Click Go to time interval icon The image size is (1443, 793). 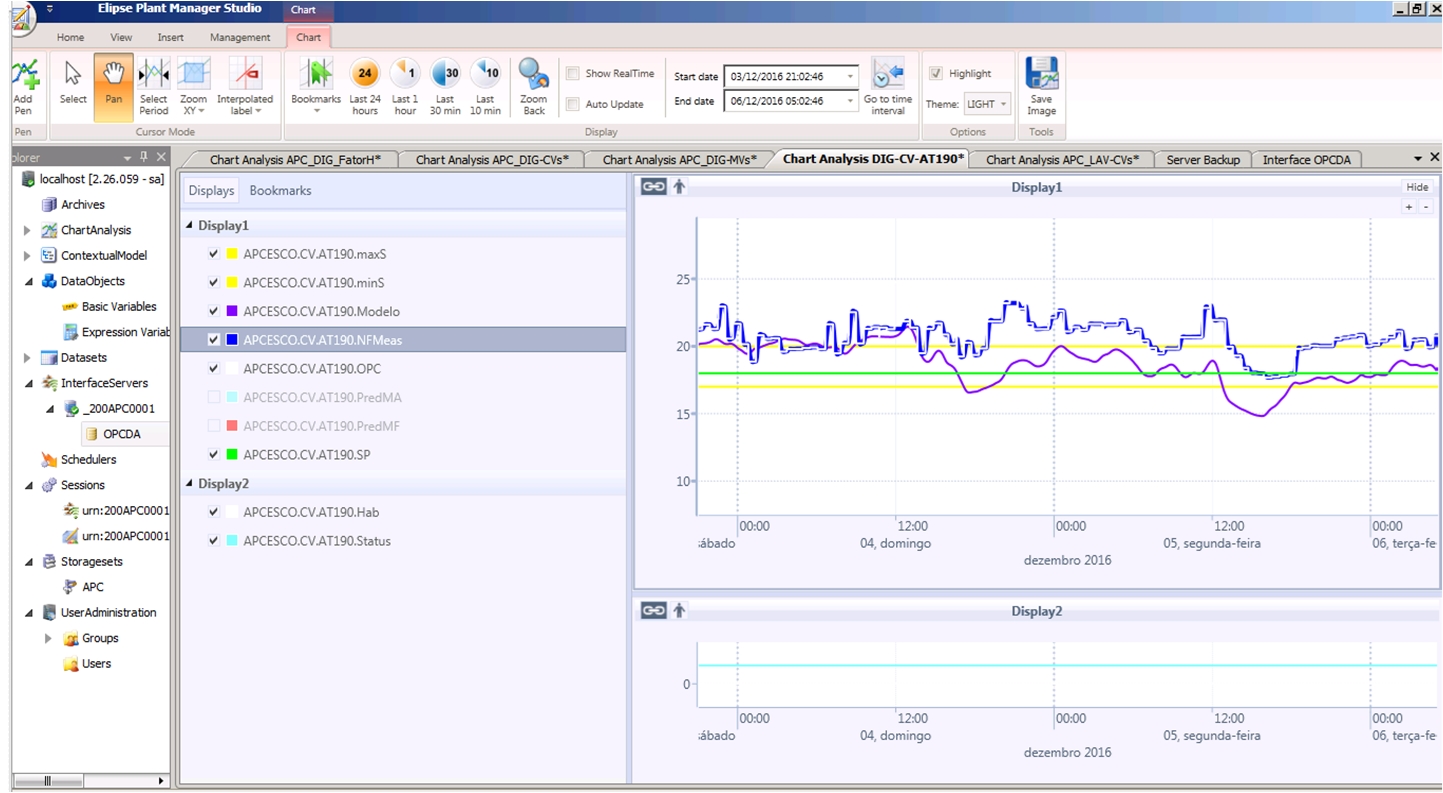(x=888, y=74)
